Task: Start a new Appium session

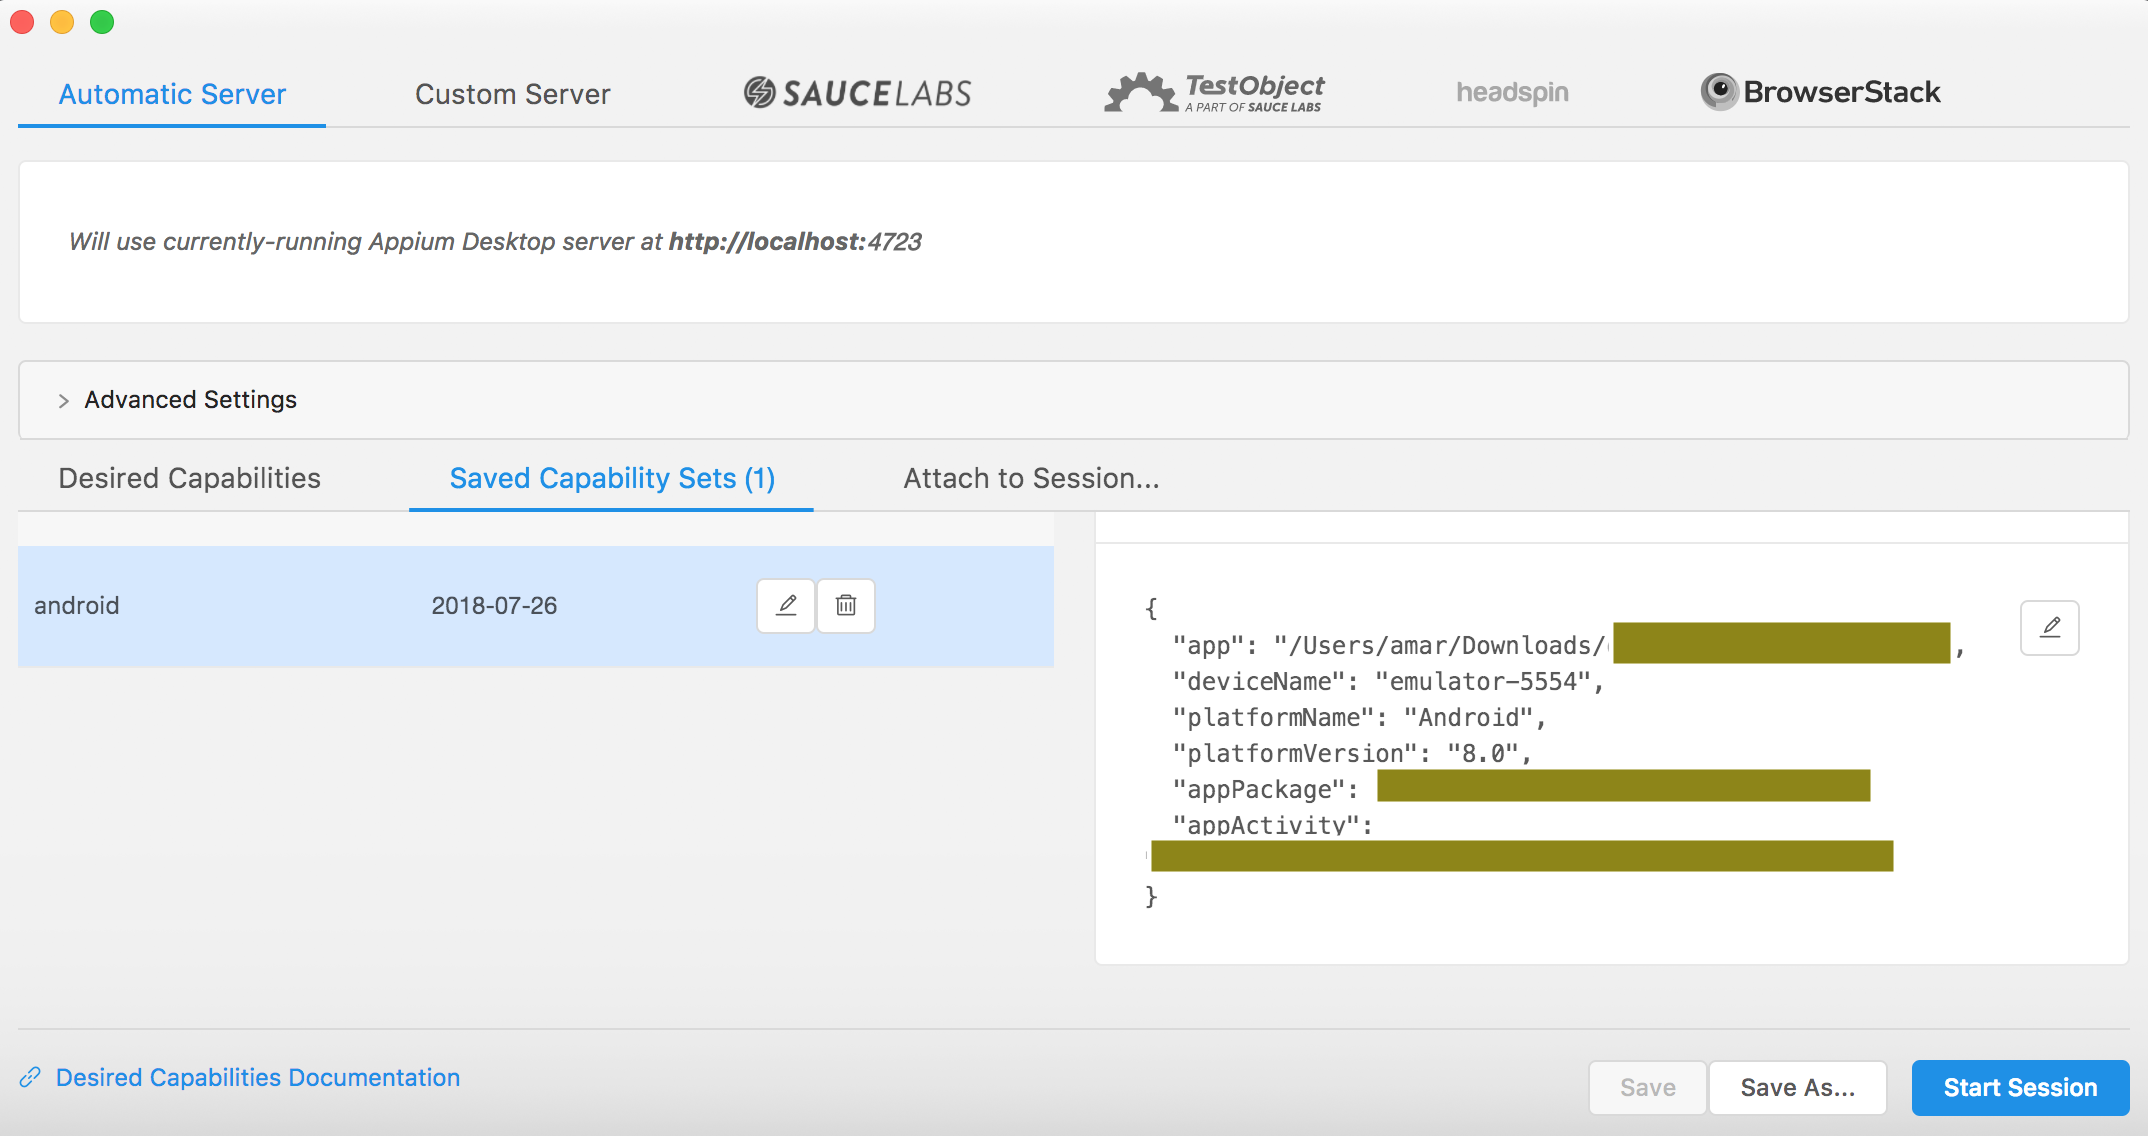Action: 2019,1087
